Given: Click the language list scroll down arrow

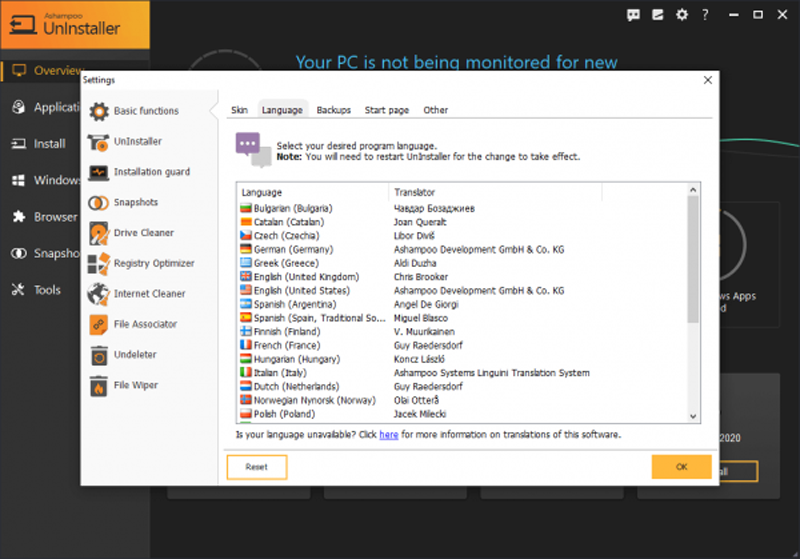Looking at the screenshot, I should [x=693, y=416].
